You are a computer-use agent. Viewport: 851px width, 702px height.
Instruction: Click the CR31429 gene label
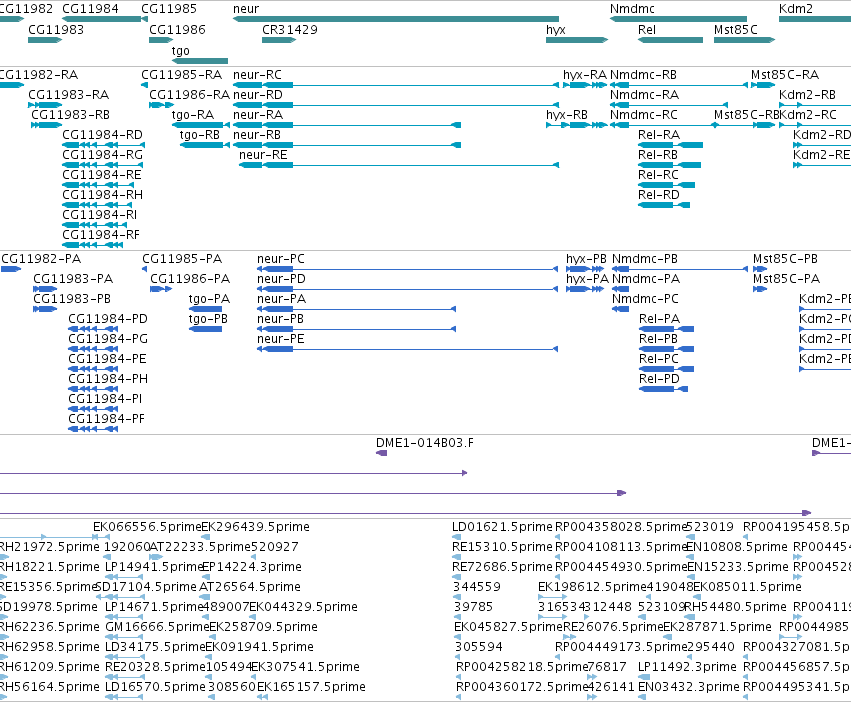click(290, 30)
